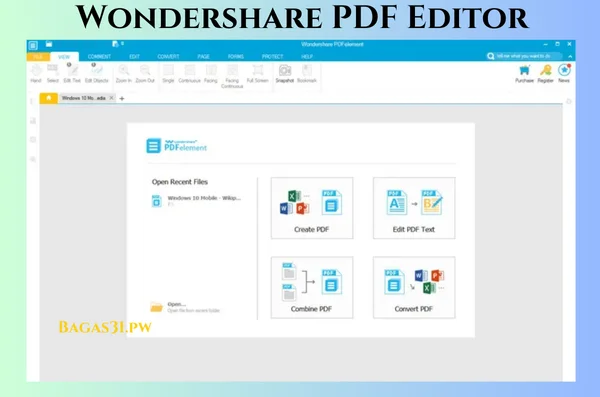Click the Edit PDF Text tile

414,208
